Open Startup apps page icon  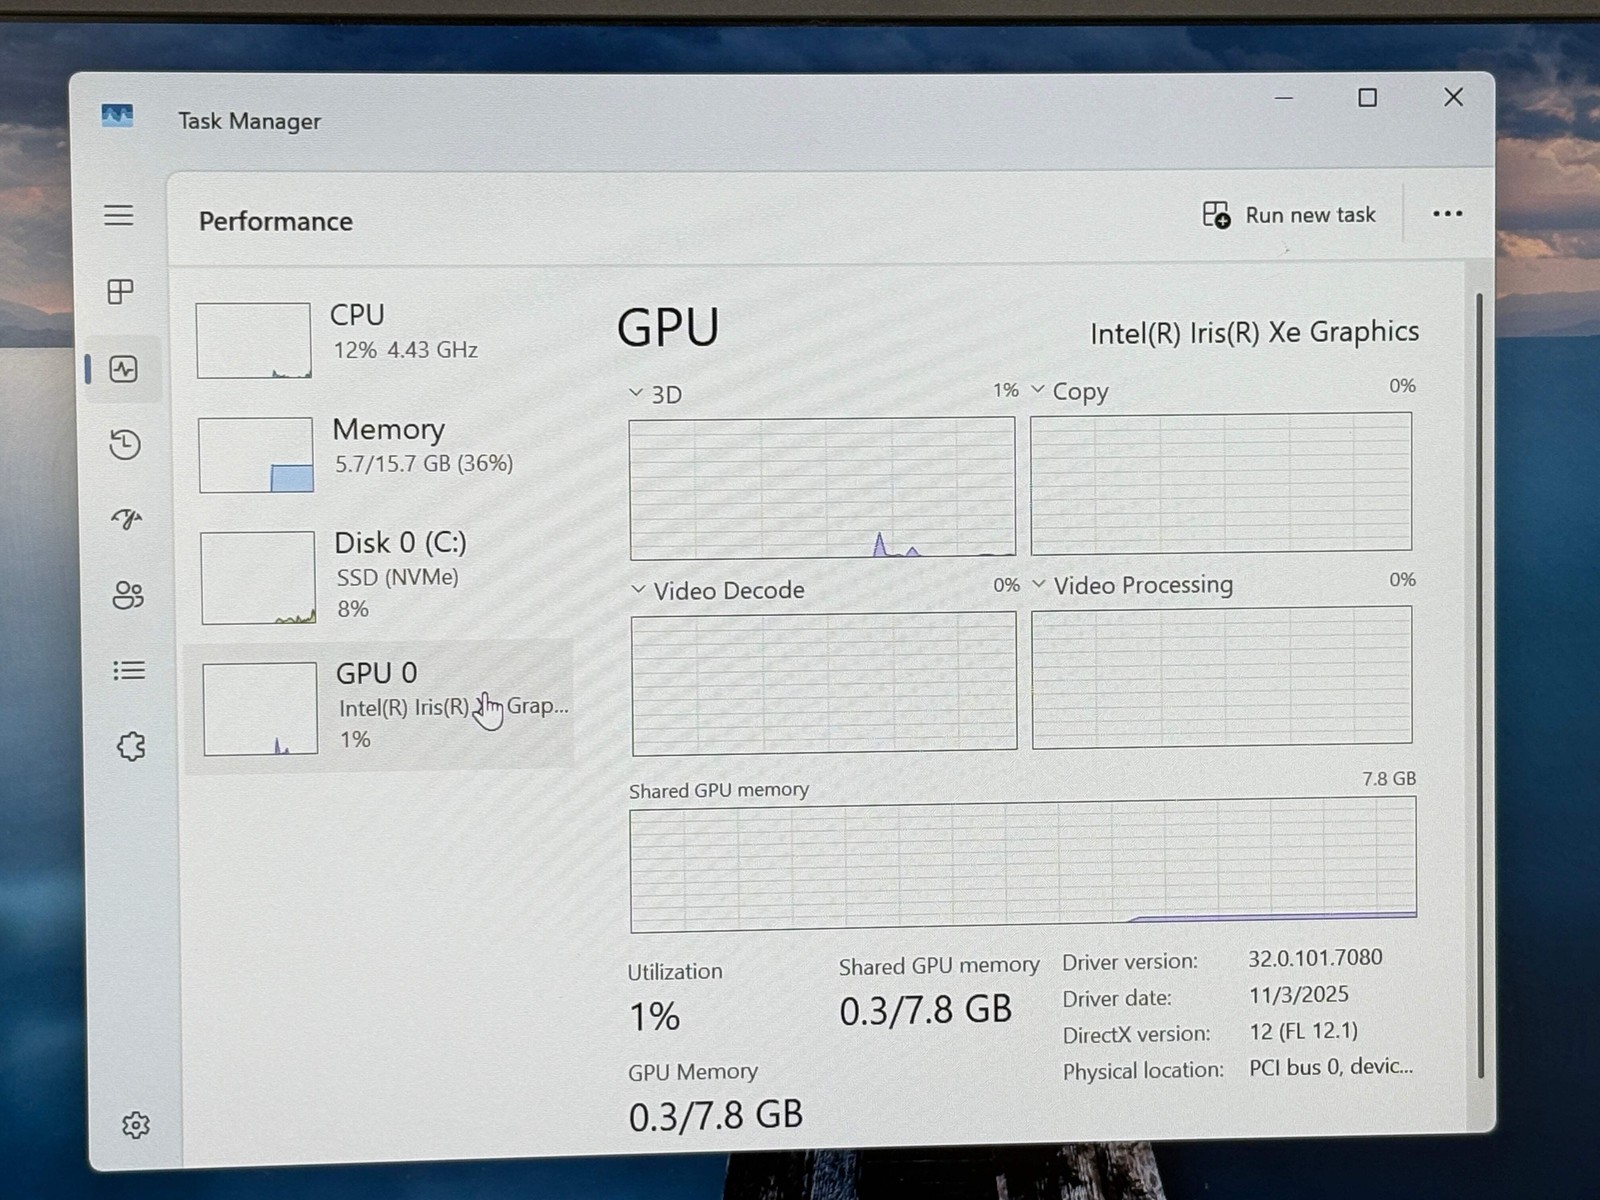pyautogui.click(x=126, y=519)
